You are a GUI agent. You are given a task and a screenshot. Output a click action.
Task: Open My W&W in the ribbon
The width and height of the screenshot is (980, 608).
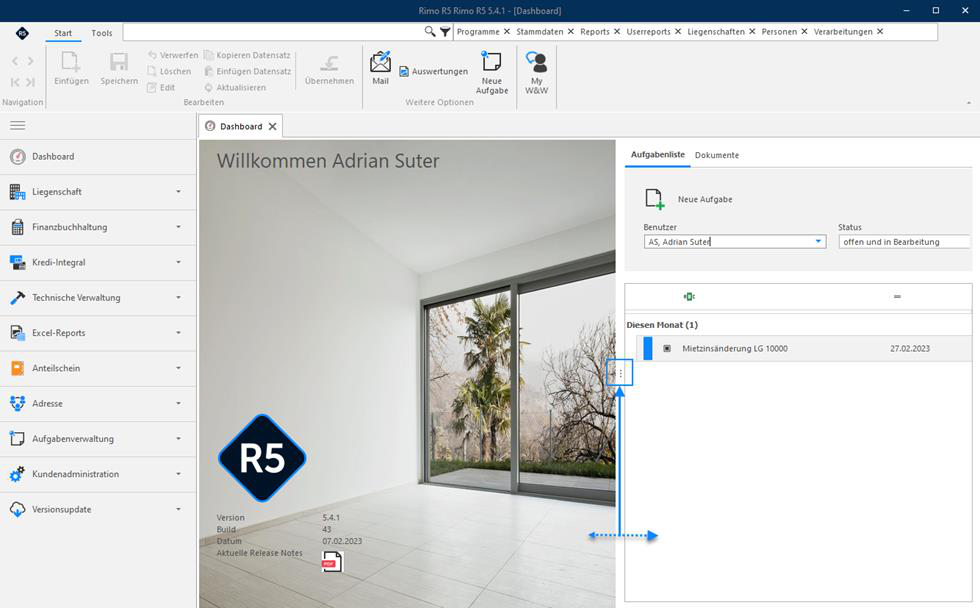tap(536, 72)
